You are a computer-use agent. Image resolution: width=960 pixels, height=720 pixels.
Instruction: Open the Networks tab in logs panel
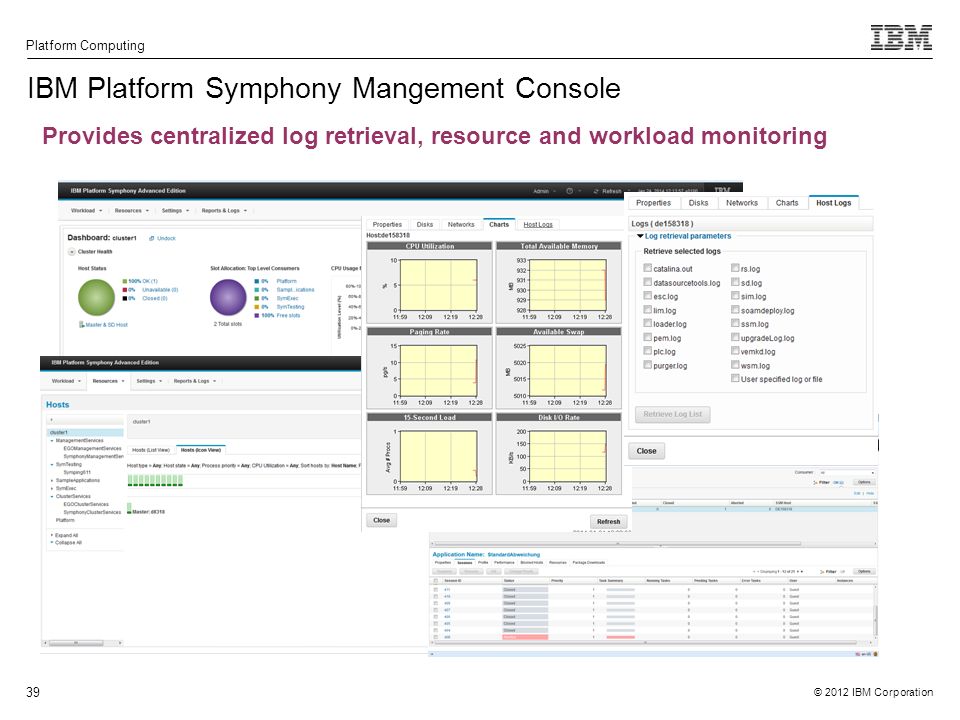coord(741,203)
